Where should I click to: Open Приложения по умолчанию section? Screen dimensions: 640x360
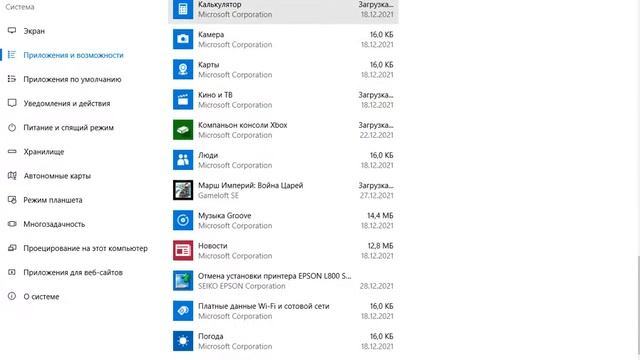click(72, 79)
